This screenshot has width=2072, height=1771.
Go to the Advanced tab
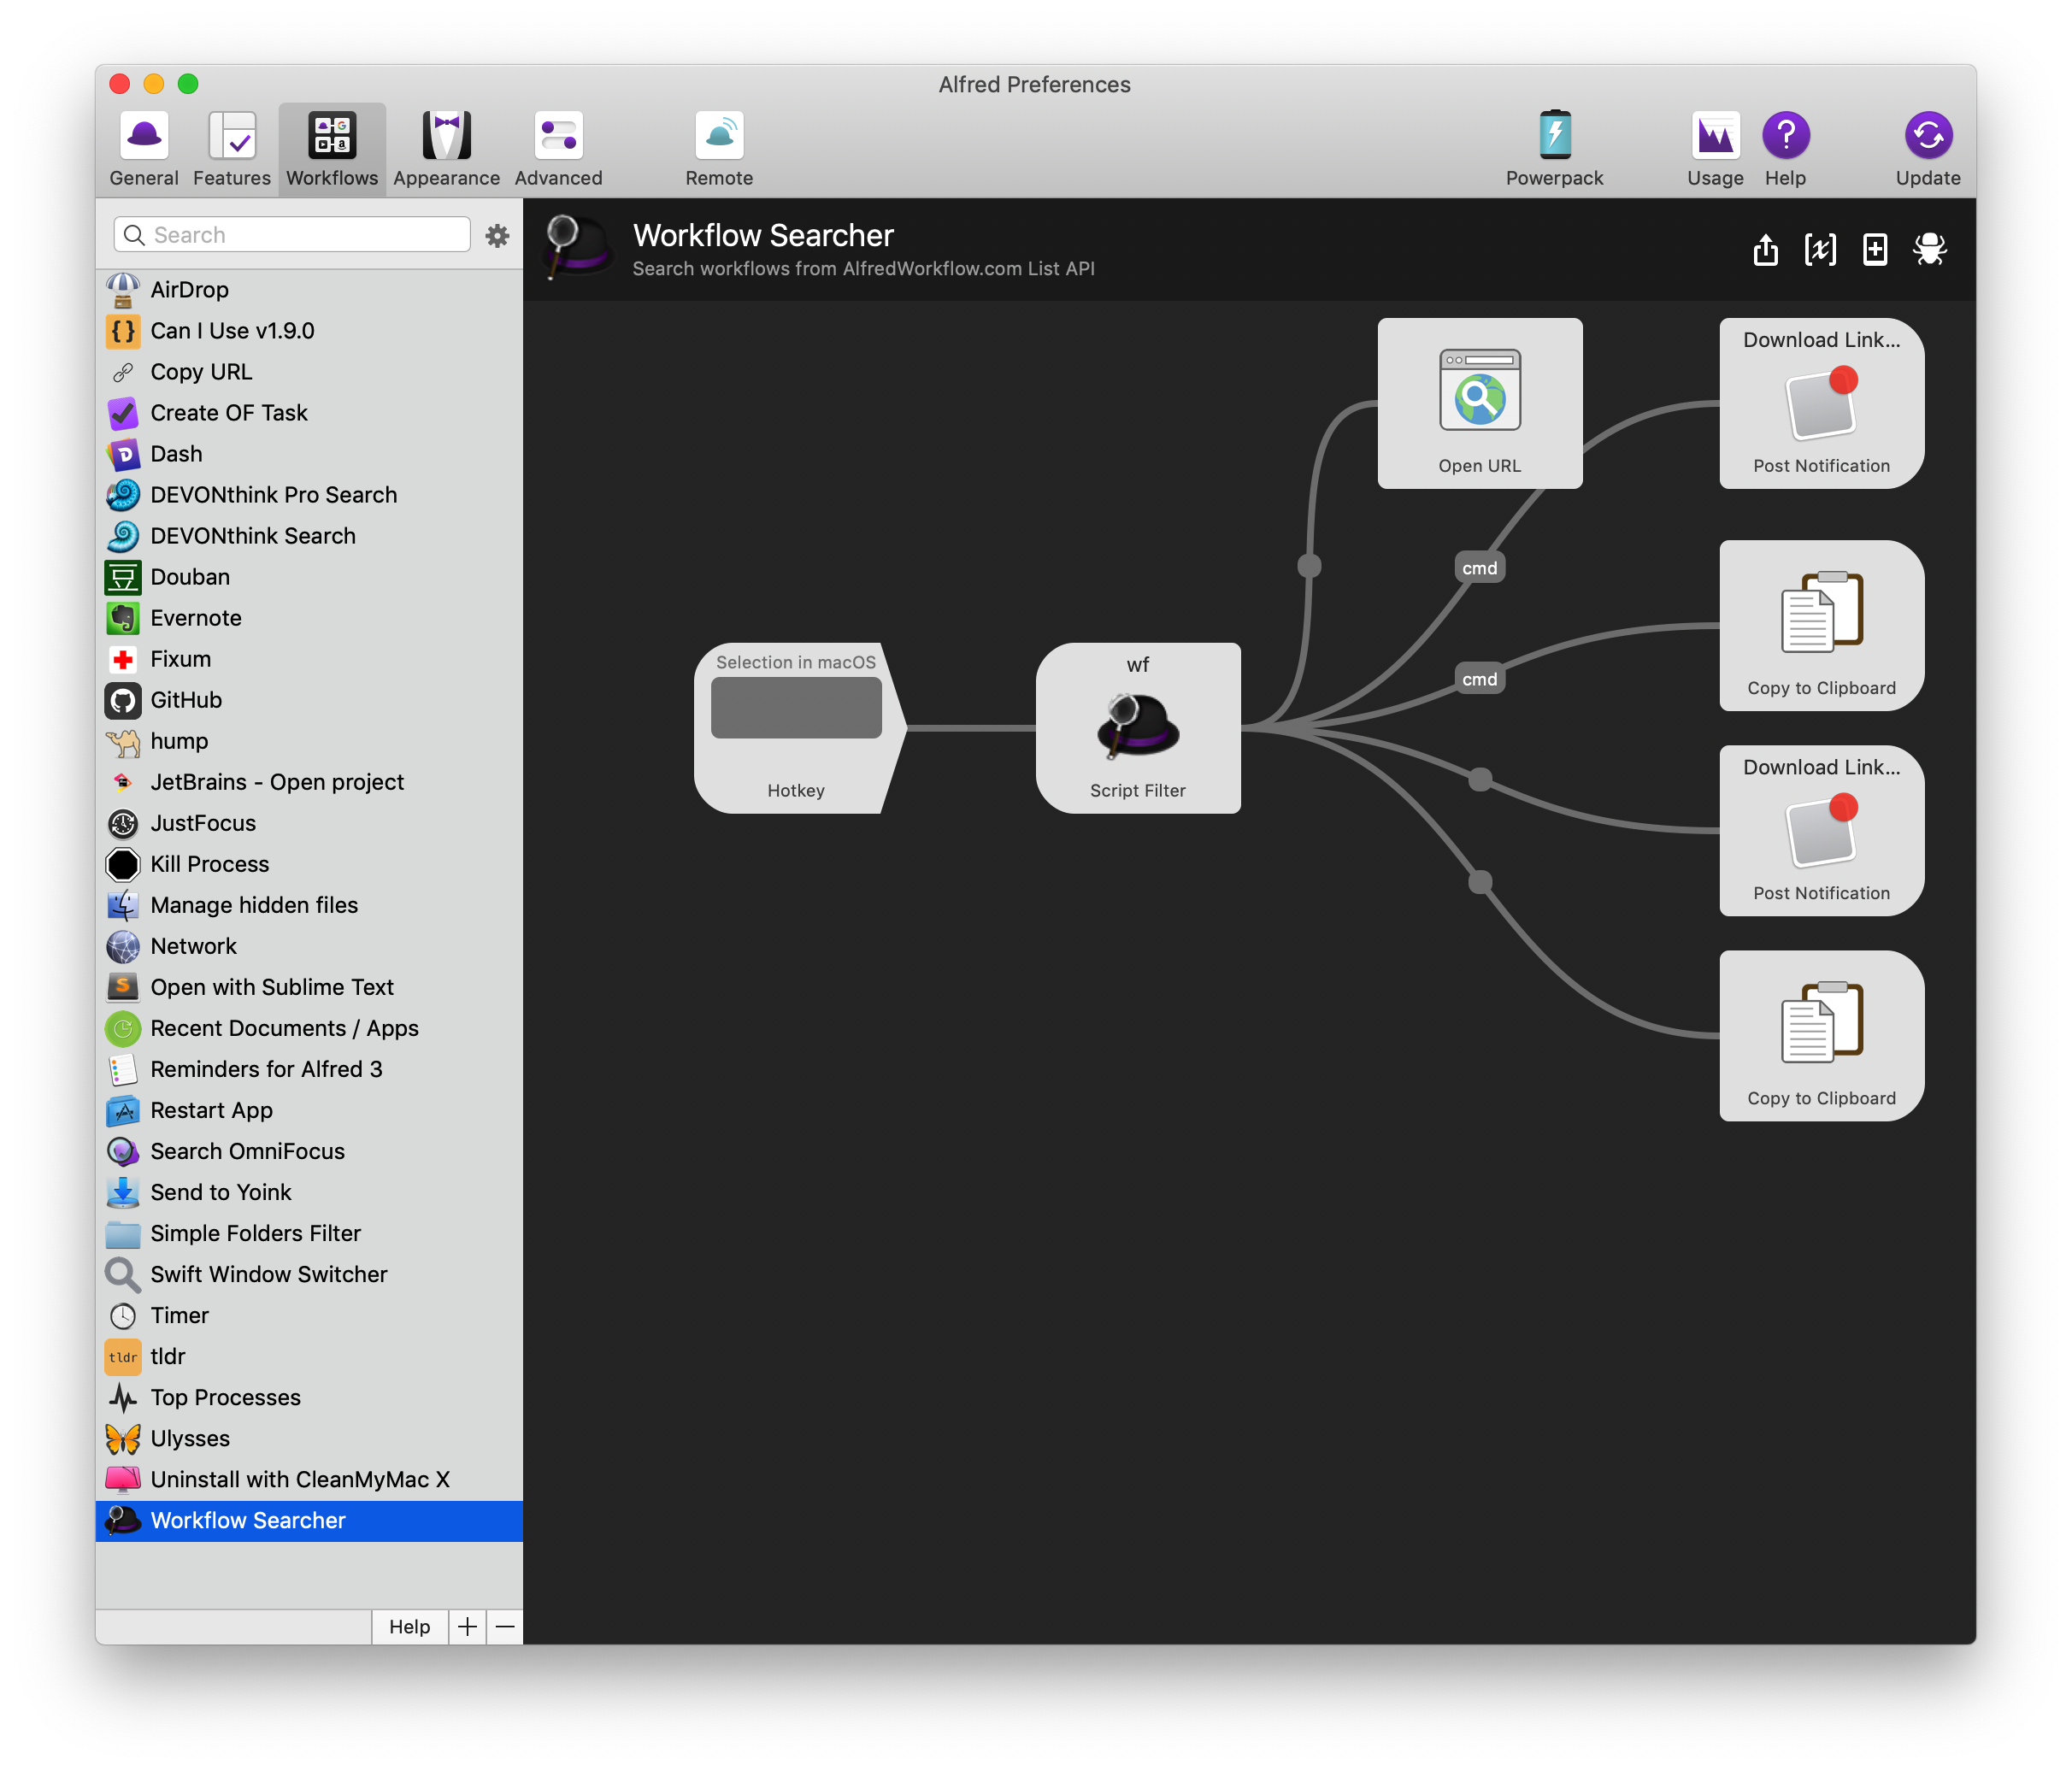558,149
